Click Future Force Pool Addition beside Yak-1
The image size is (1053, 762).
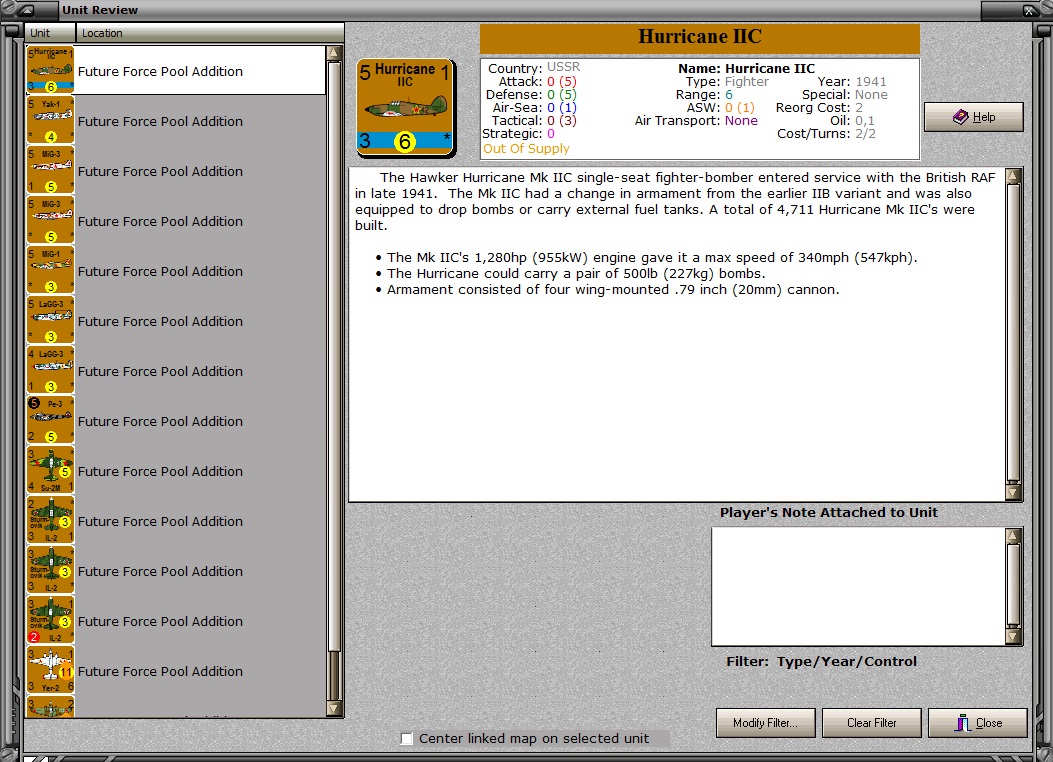click(161, 122)
